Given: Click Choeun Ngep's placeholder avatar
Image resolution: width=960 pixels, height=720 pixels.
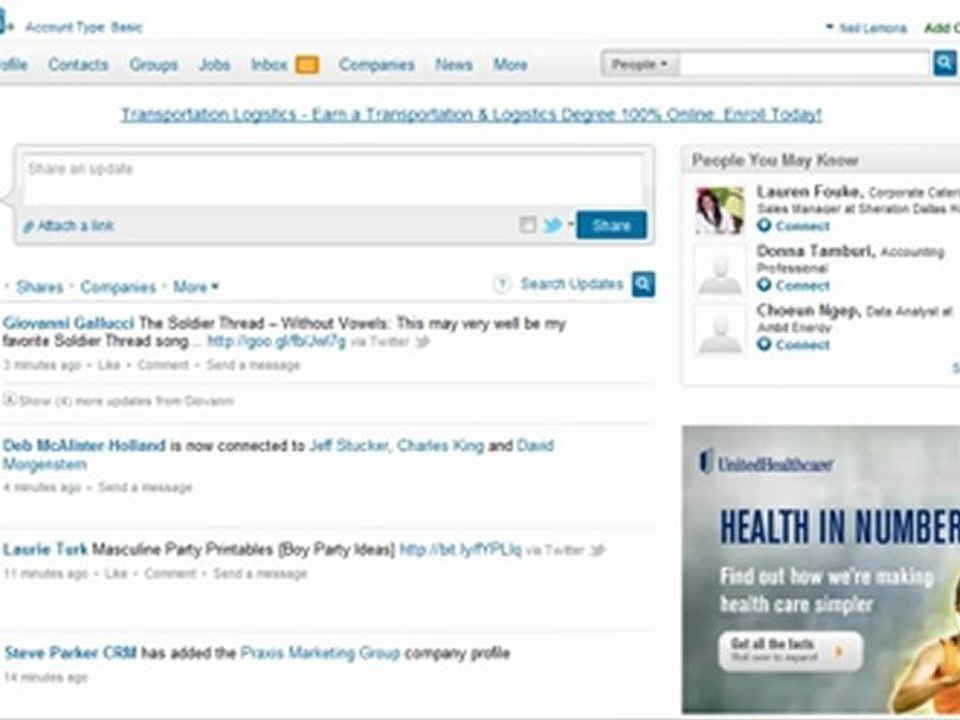Looking at the screenshot, I should coord(720,330).
